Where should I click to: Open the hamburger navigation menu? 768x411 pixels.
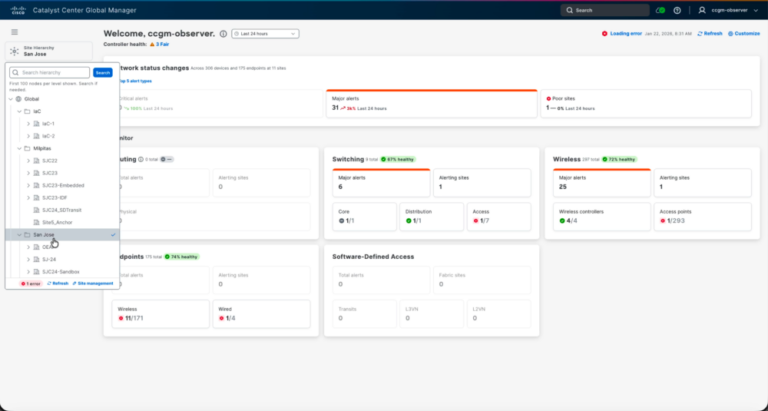point(15,32)
